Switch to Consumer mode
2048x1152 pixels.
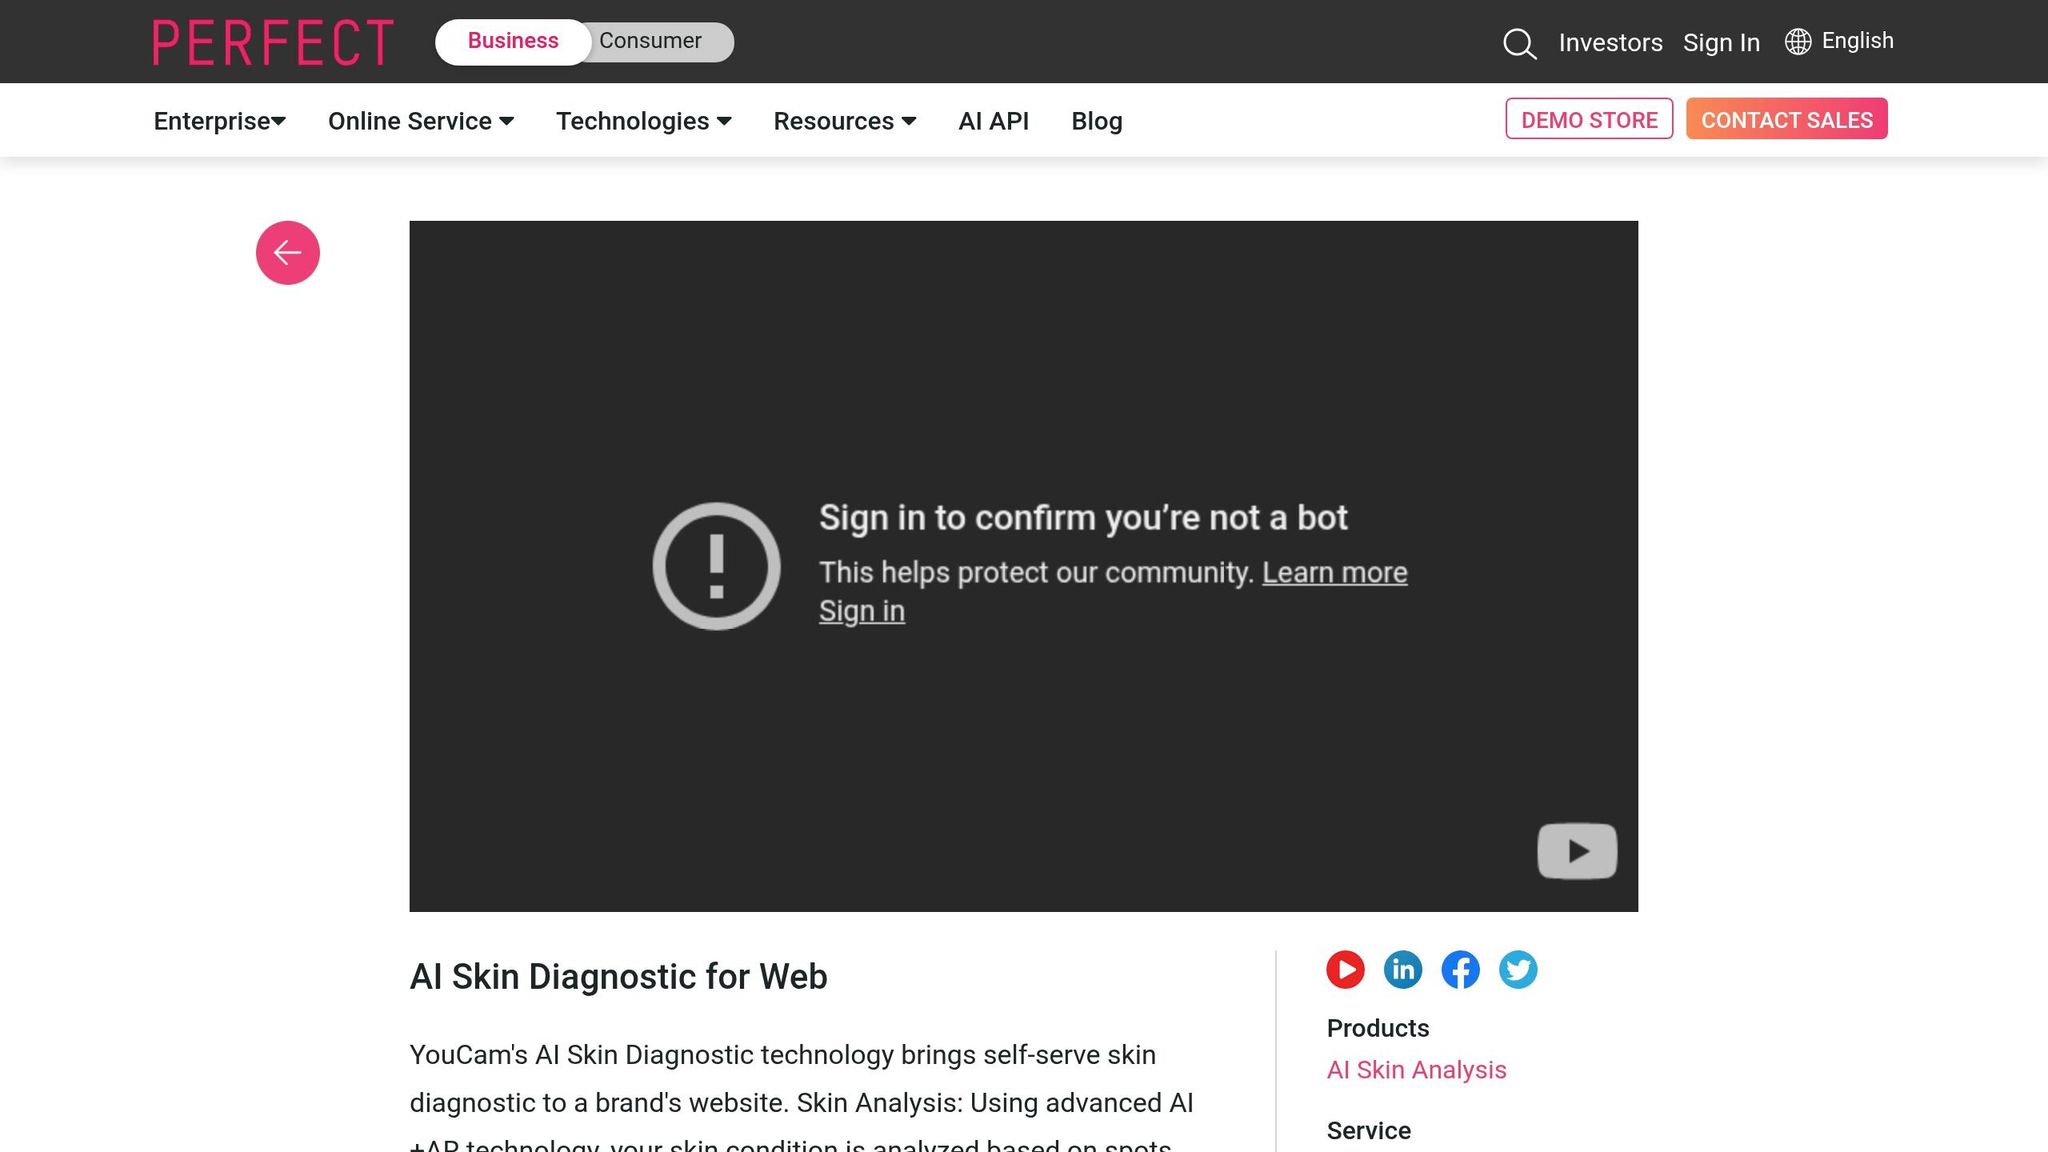[650, 41]
